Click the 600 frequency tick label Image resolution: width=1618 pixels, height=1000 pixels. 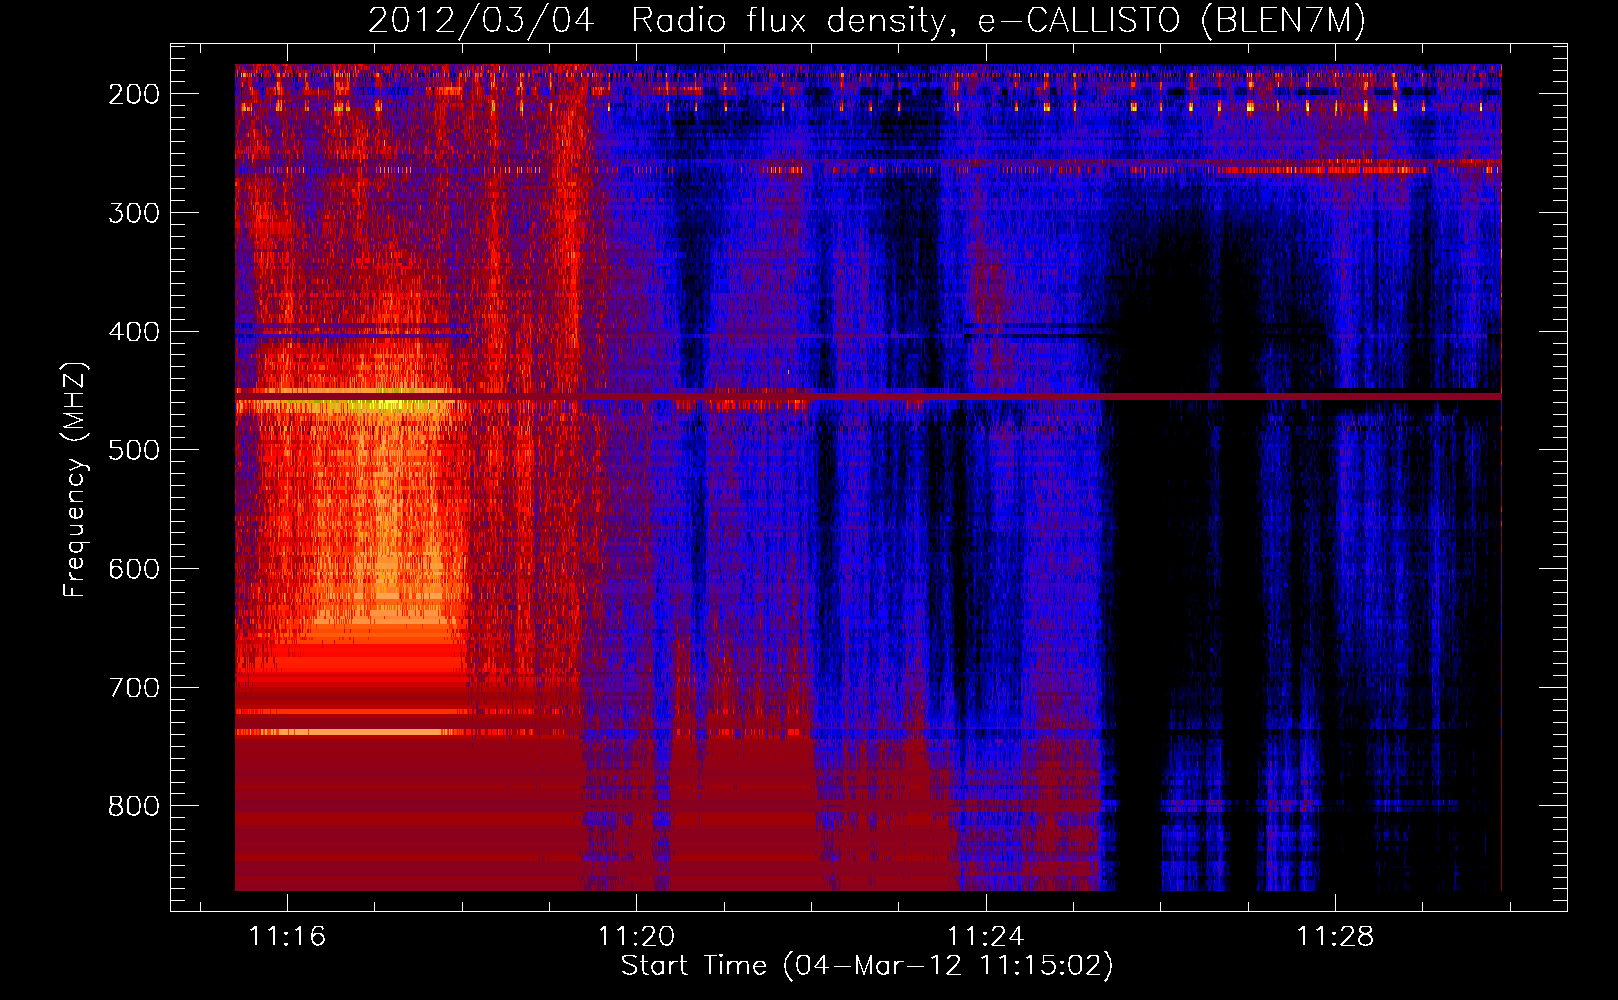(134, 569)
